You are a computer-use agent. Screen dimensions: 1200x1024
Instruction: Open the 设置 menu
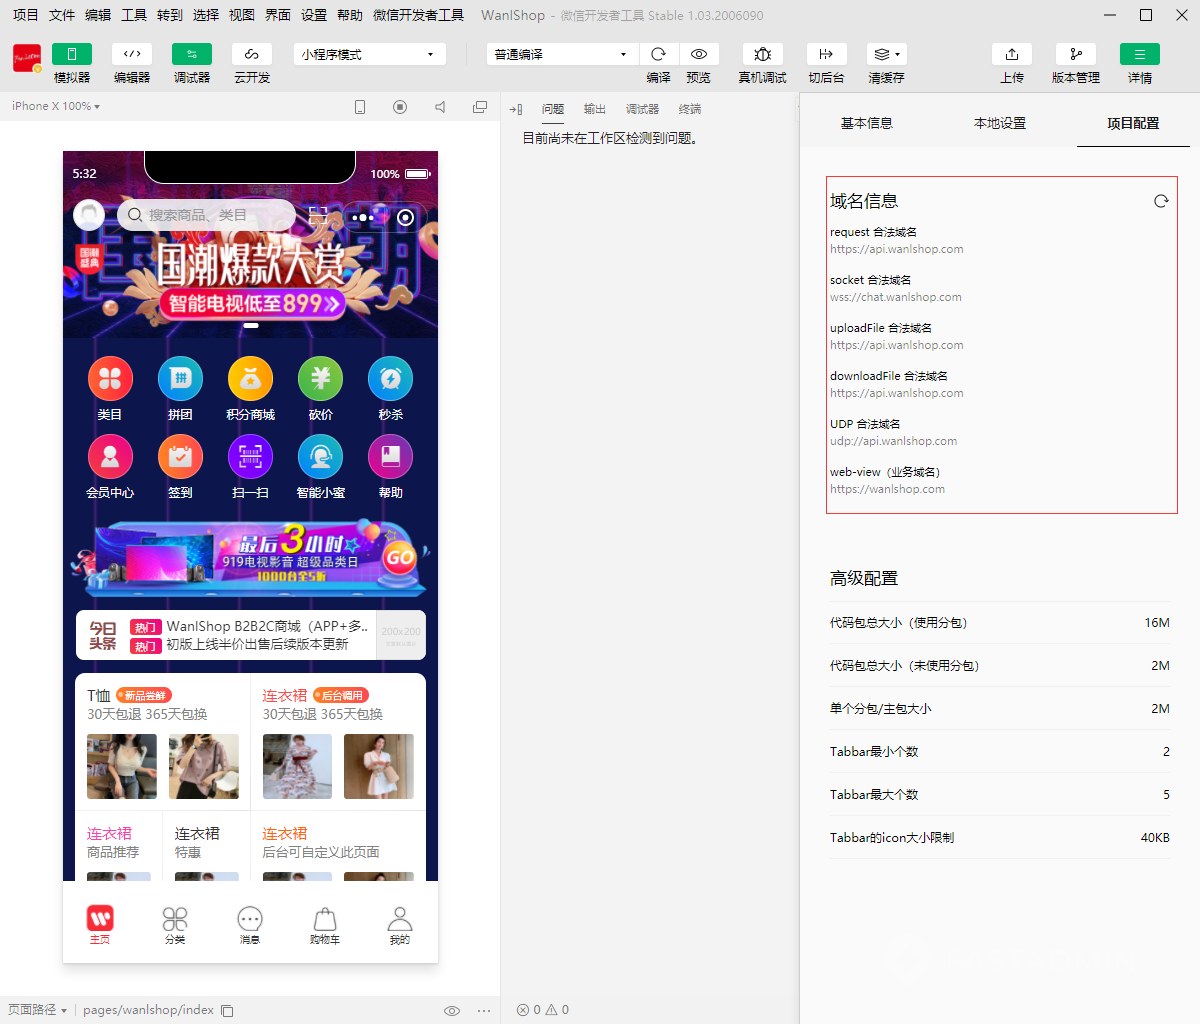coord(314,15)
